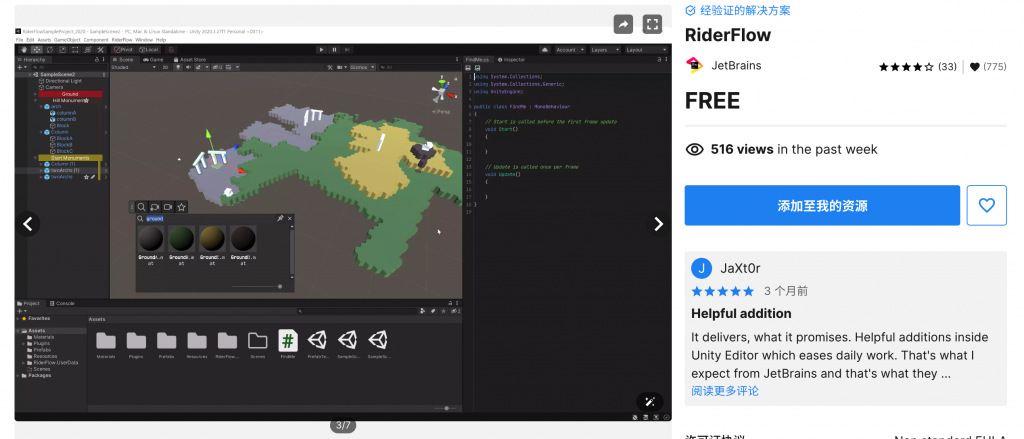This screenshot has height=439, width=1024.
Task: Open the RiderFlow menu in Unity
Action: click(x=122, y=40)
